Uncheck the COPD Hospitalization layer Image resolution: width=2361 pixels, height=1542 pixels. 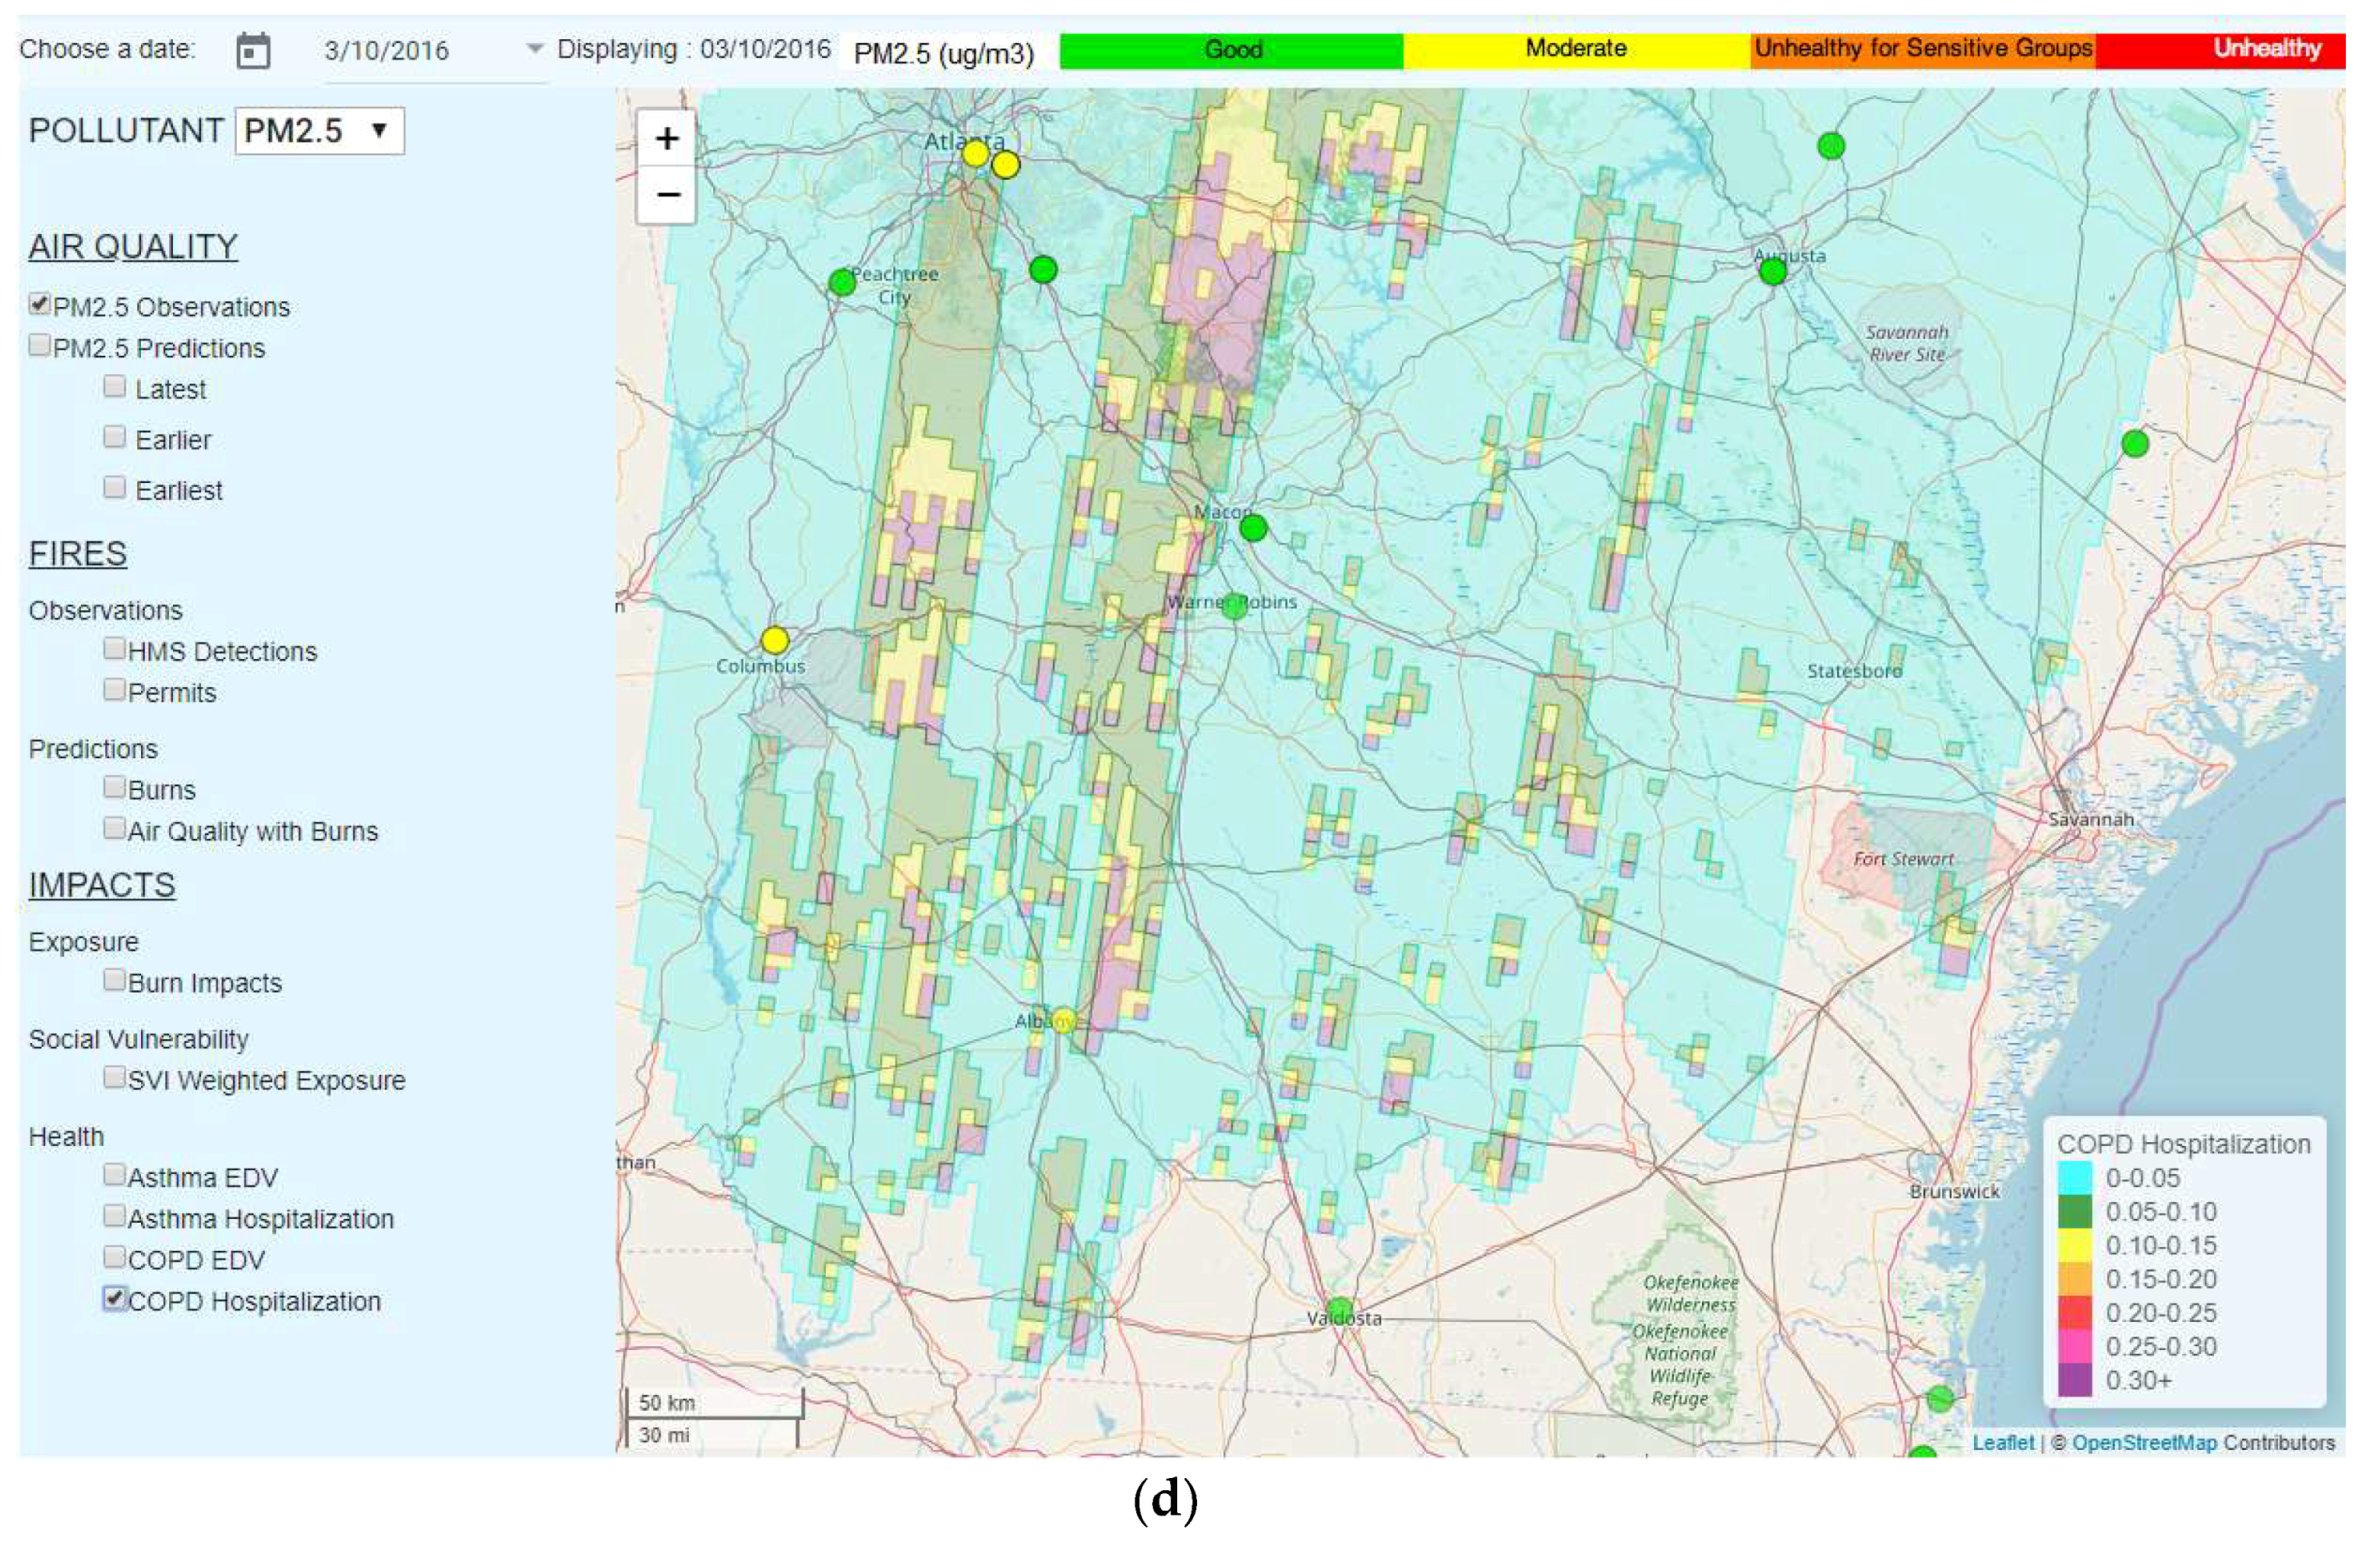click(115, 1297)
